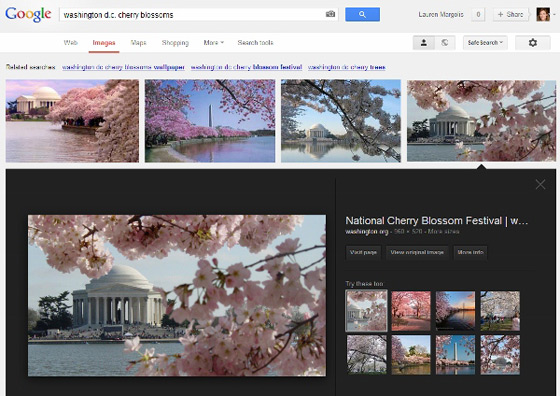Select pale blossoms thumbnail, bottom row first
The width and height of the screenshot is (560, 396).
pos(366,355)
